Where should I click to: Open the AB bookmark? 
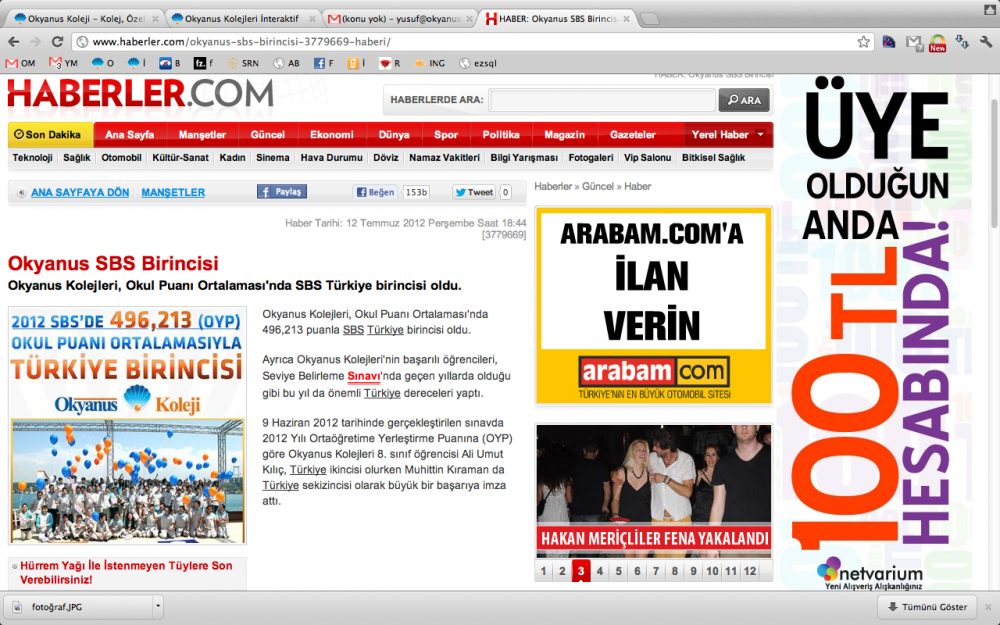(287, 63)
